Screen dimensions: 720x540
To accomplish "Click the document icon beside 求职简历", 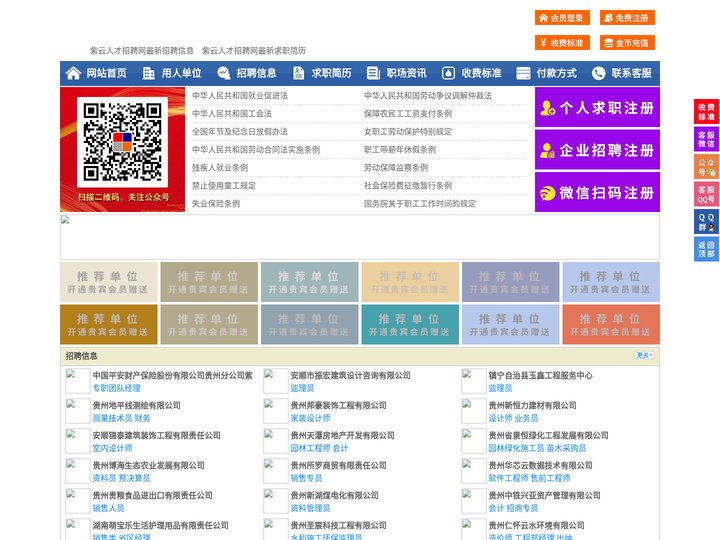I will [298, 73].
